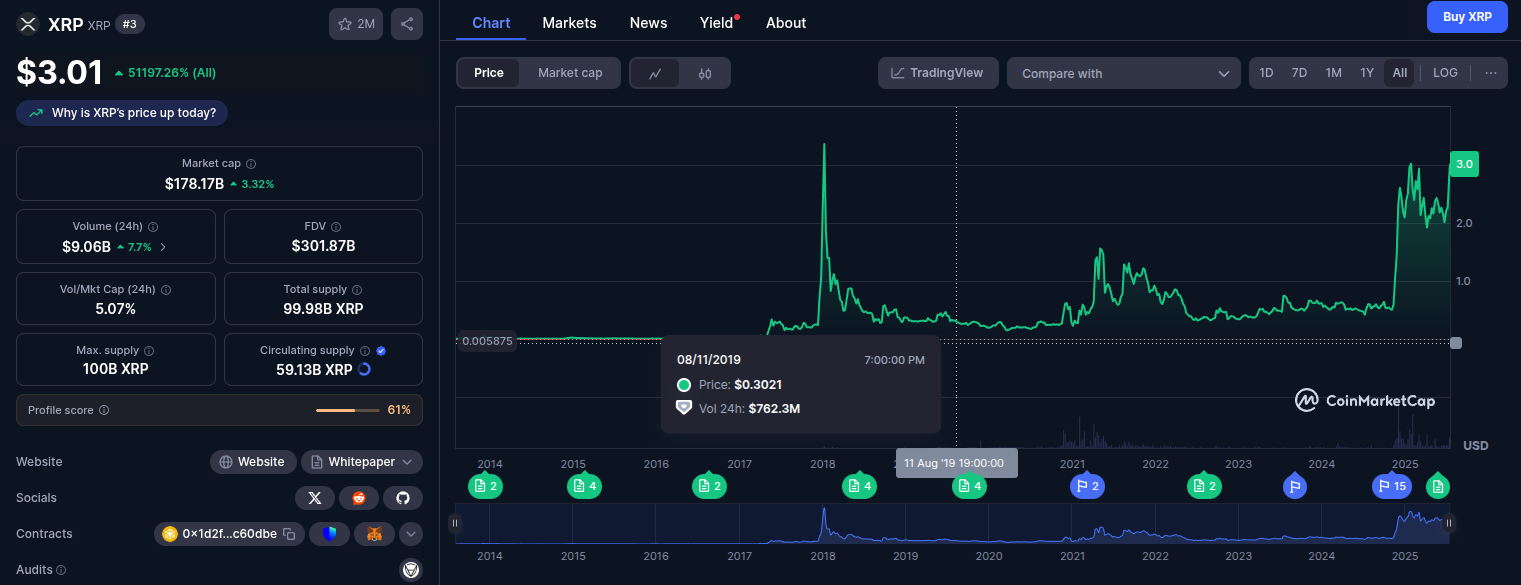Screen dimensions: 1521x585
Task: View the About tab
Action: click(786, 23)
